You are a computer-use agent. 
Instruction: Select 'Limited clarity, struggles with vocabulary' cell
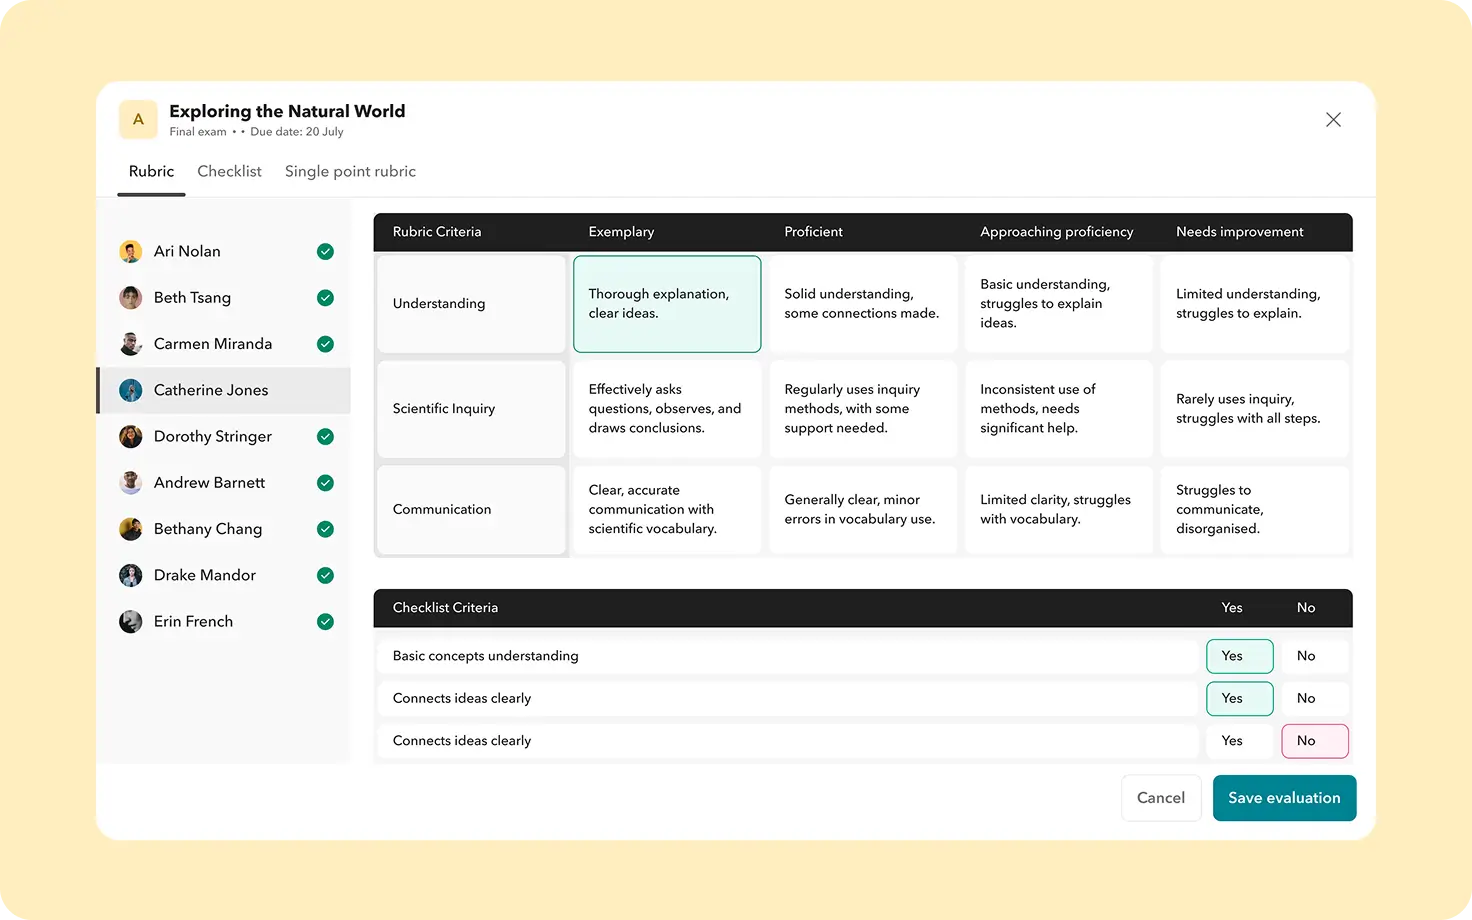tap(1059, 510)
